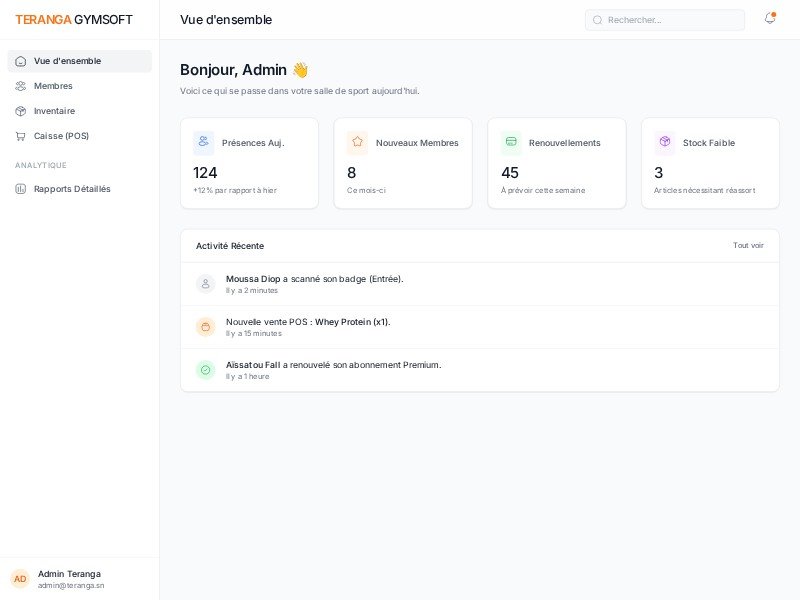
Task: Click the Tout voir link
Action: (x=748, y=246)
